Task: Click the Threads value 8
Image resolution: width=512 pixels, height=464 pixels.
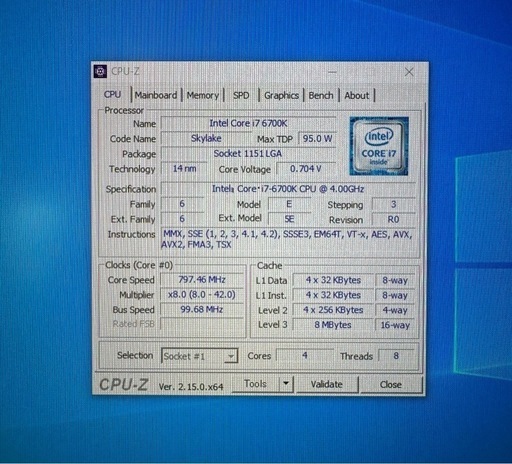Action: [396, 356]
